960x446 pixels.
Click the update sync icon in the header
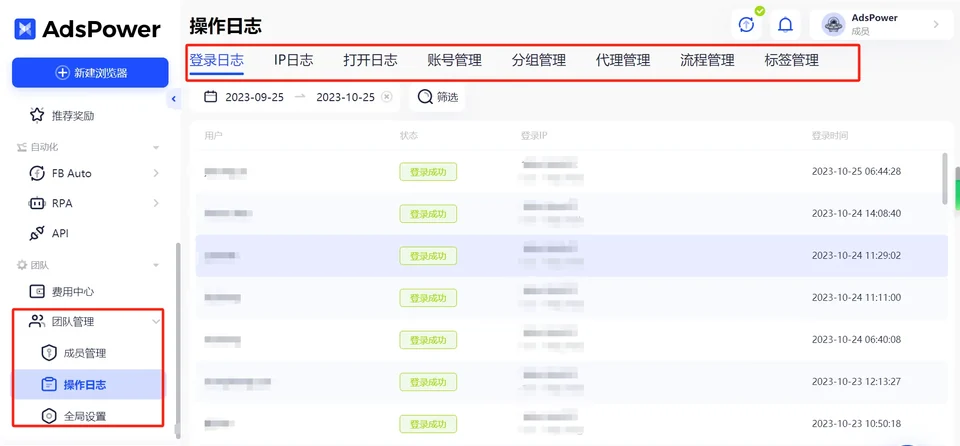746,25
